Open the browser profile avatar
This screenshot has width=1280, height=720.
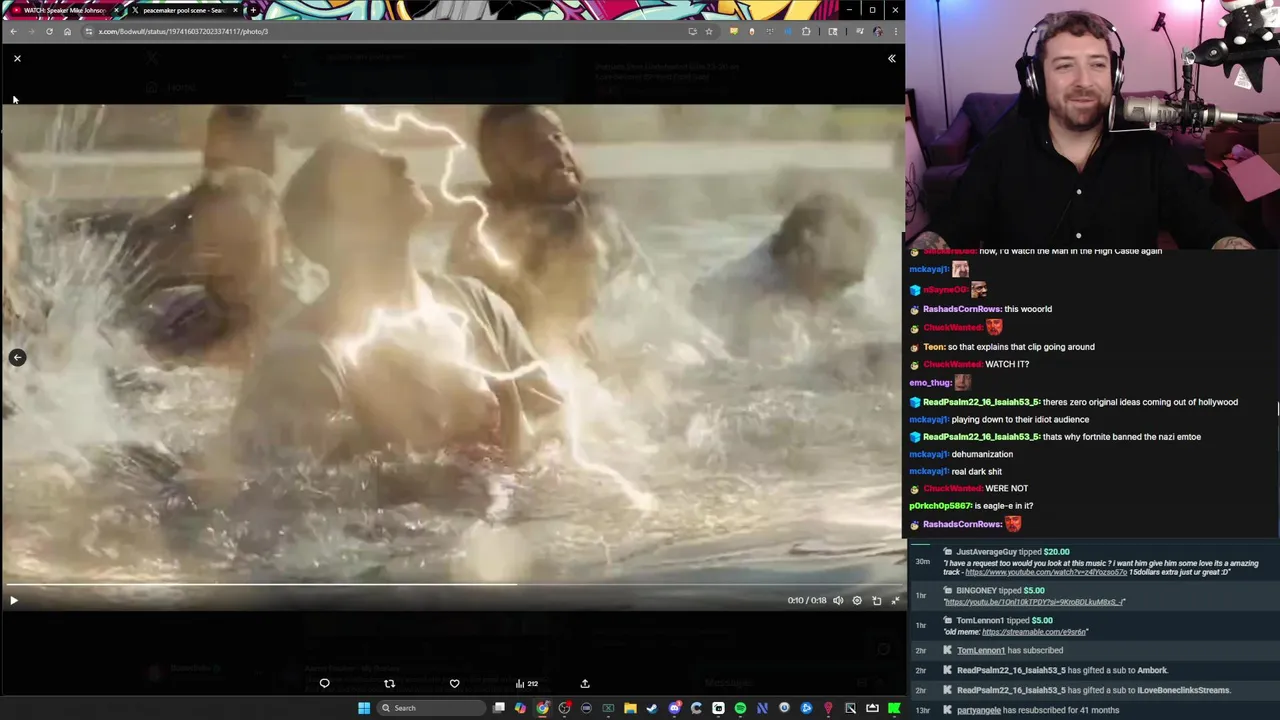point(878,31)
